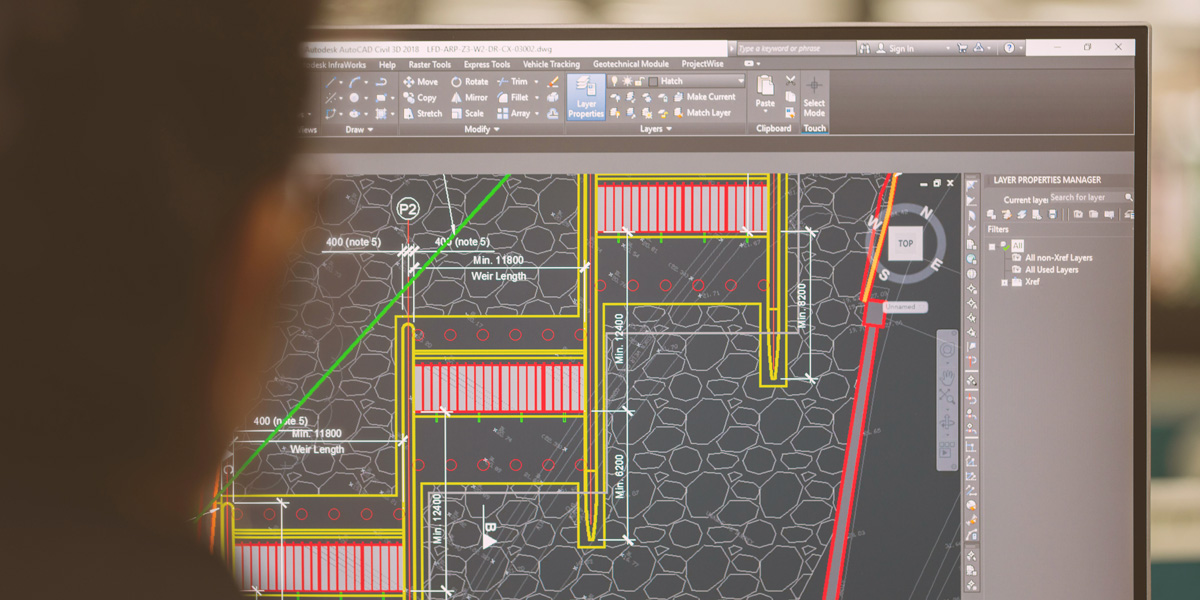Screen dimensions: 1200x600
Task: Open the Fillet dropdown arrow
Action: pos(536,98)
